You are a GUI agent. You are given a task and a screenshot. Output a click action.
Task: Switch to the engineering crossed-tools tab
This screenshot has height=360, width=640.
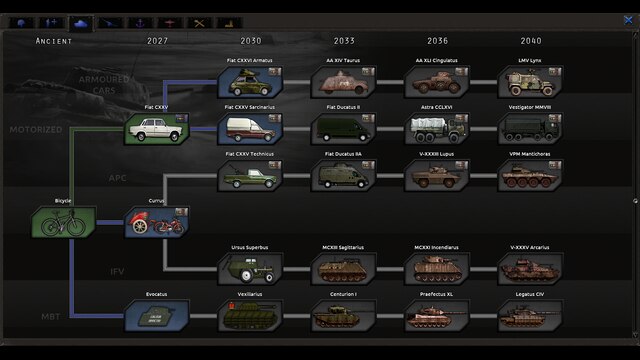(200, 23)
